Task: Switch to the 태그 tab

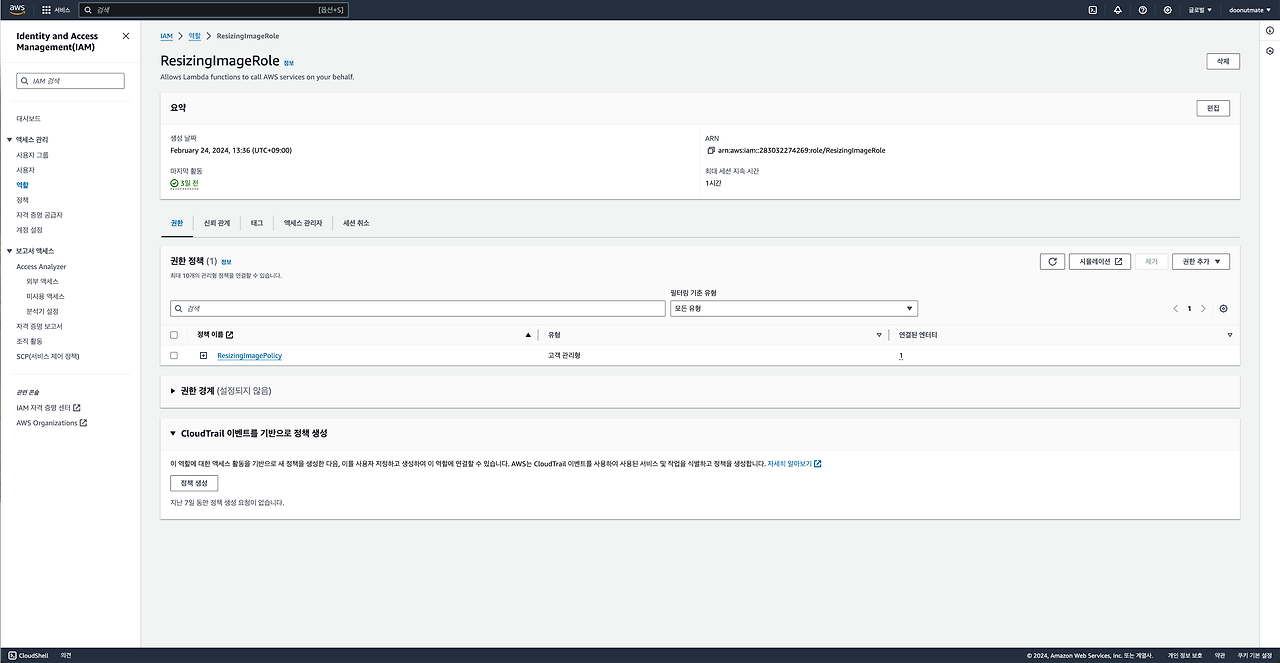Action: [257, 223]
